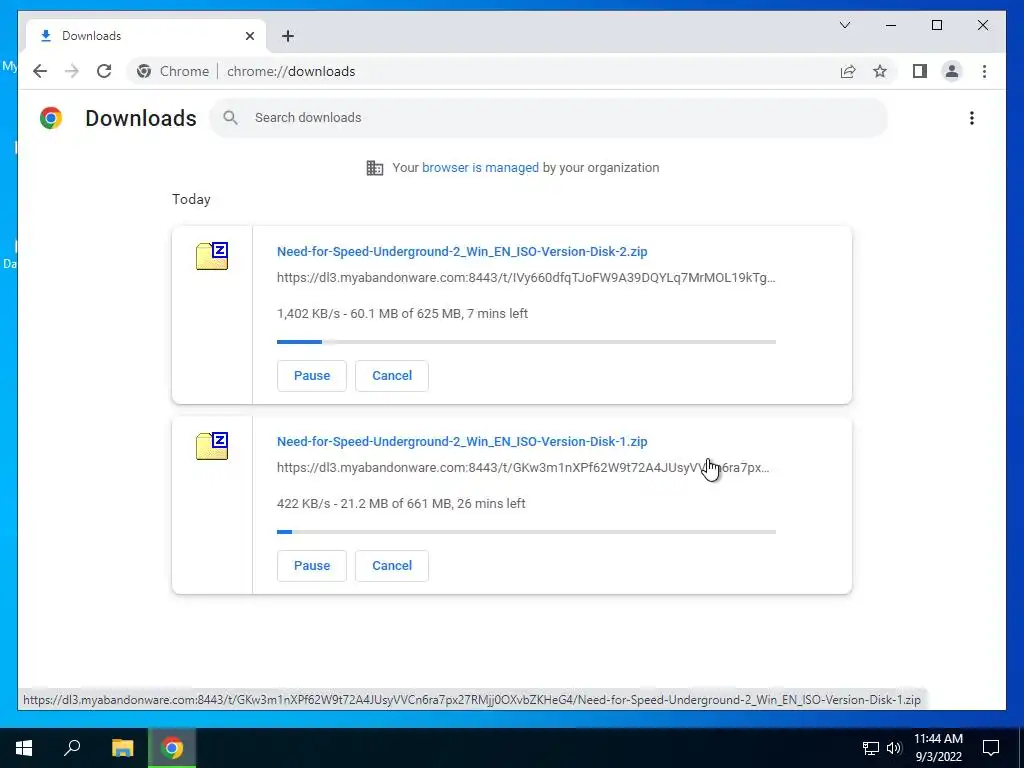Viewport: 1024px width, 768px height.
Task: Reload the downloads page
Action: coord(104,71)
